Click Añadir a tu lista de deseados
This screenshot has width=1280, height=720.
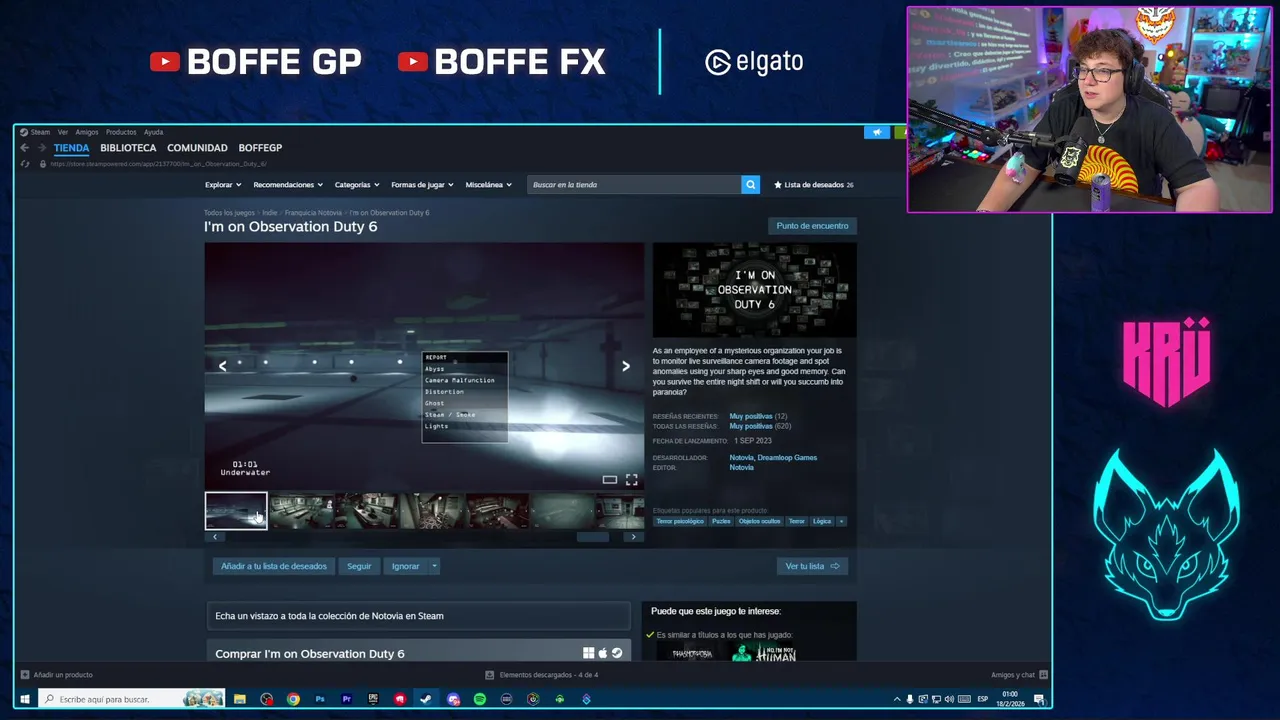pos(274,566)
